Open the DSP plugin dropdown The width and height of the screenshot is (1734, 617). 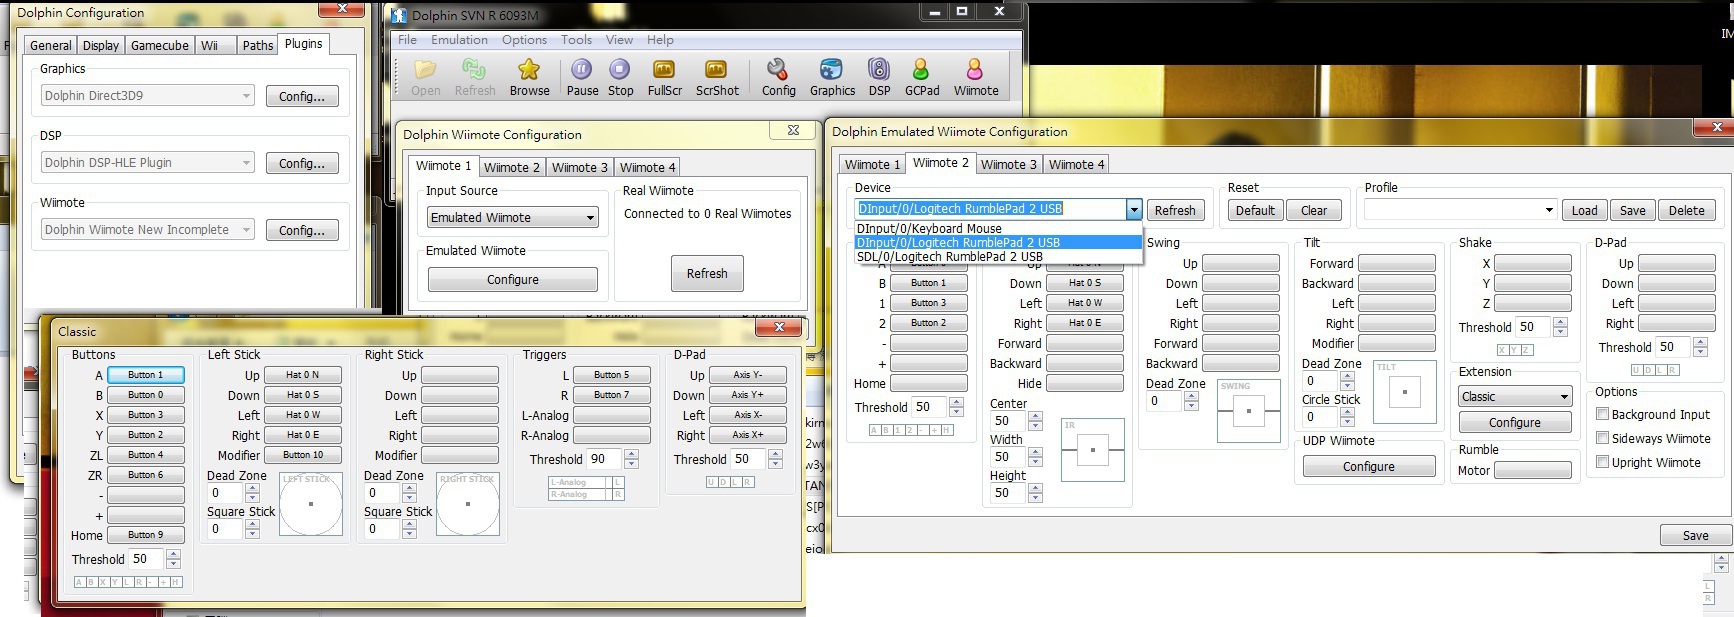148,163
